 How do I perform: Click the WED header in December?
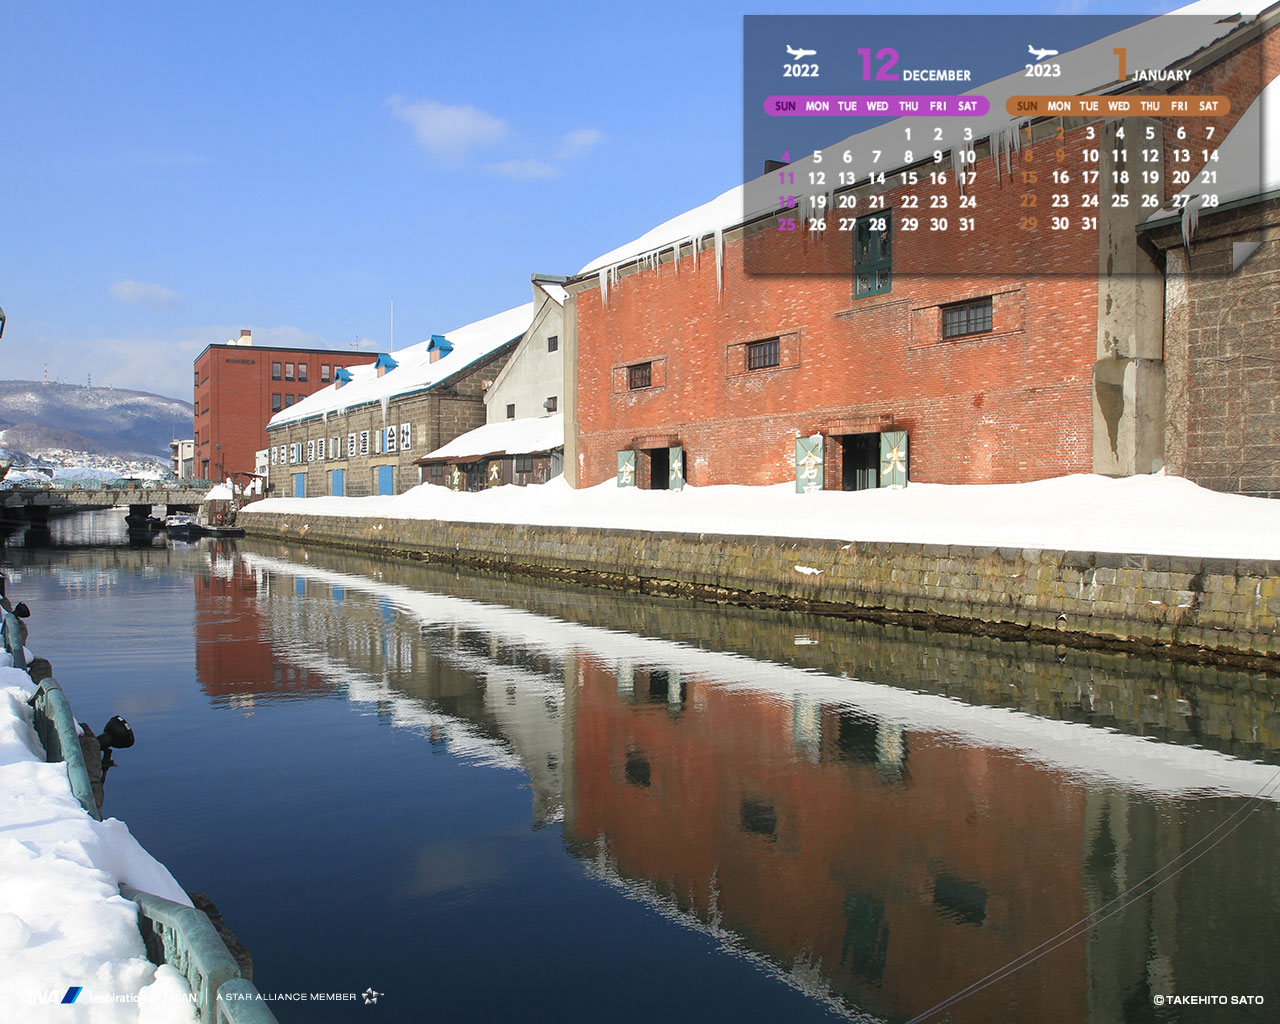[877, 106]
